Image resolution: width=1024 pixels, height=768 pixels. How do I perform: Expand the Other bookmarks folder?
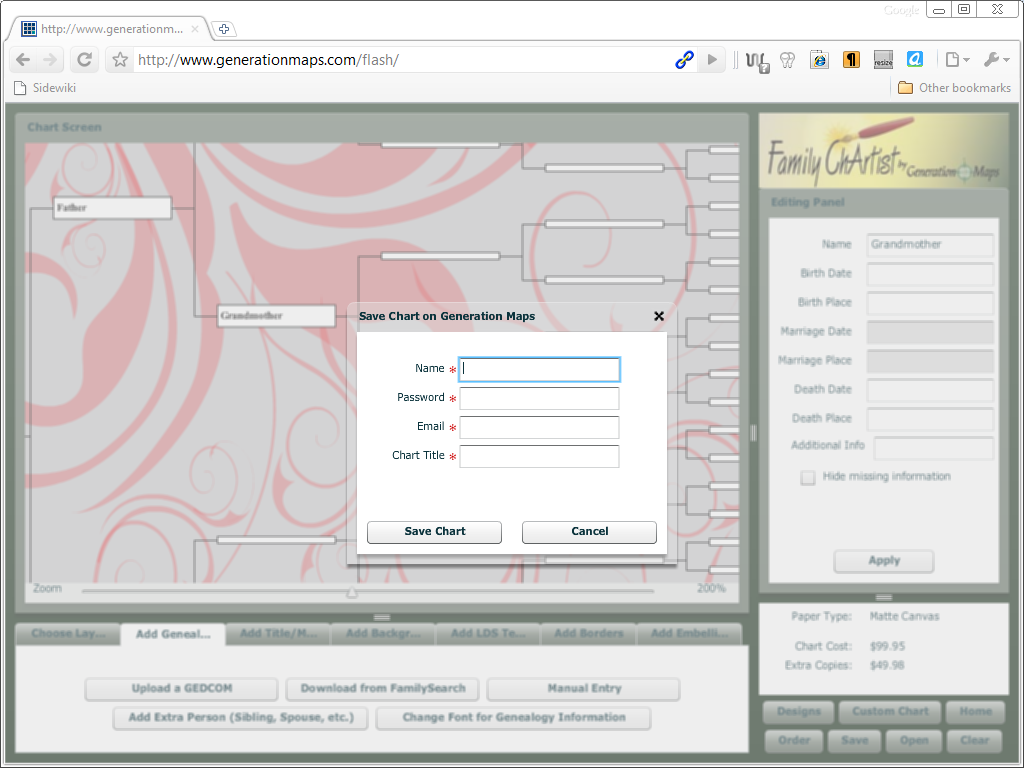(954, 88)
